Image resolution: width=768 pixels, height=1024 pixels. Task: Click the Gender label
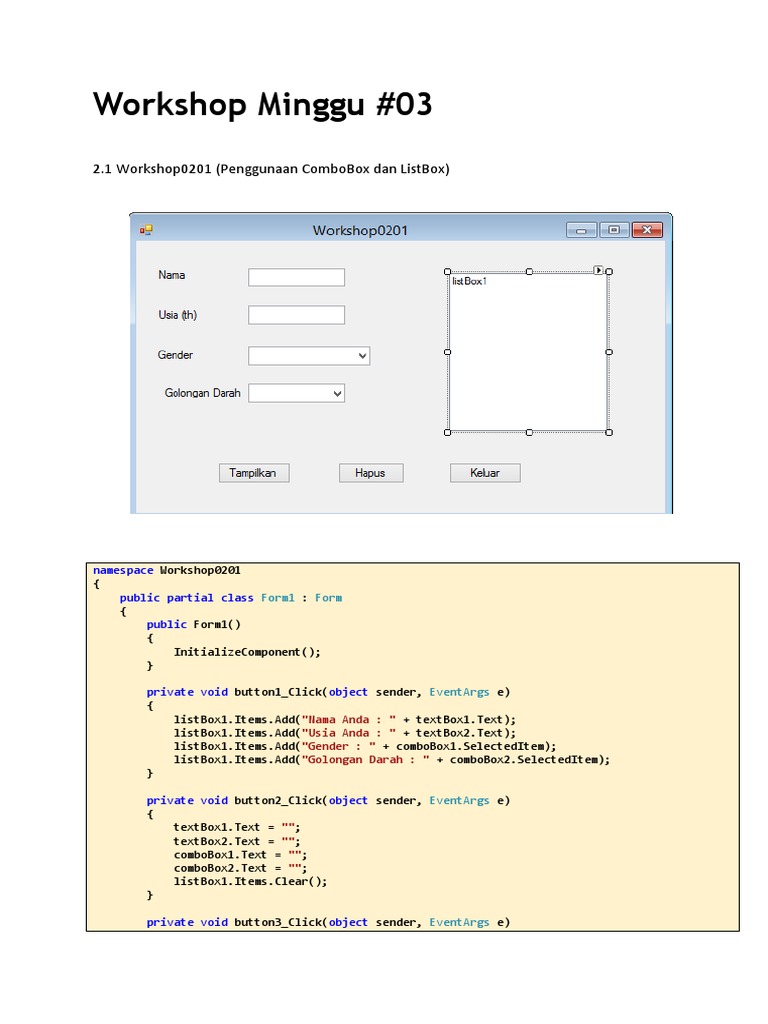click(175, 355)
